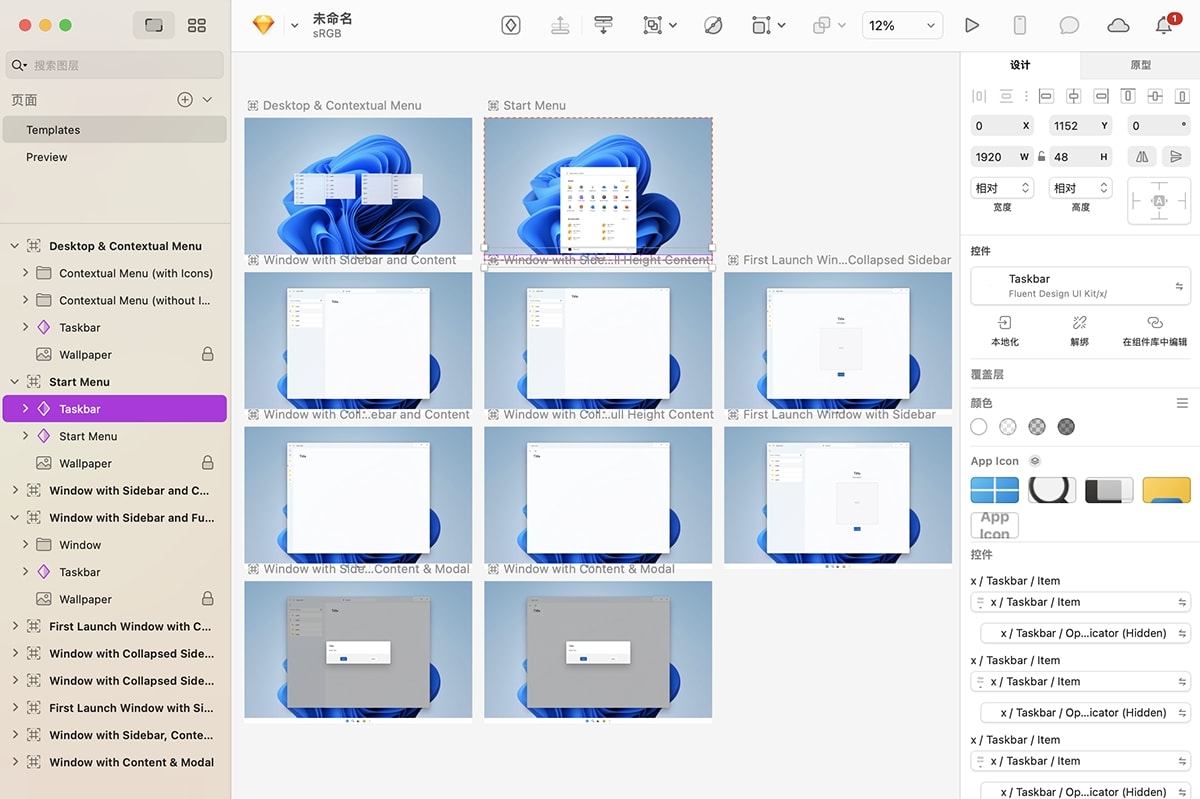Toggle lock on Wallpaper below Window layer
This screenshot has width=1200, height=799.
point(207,599)
